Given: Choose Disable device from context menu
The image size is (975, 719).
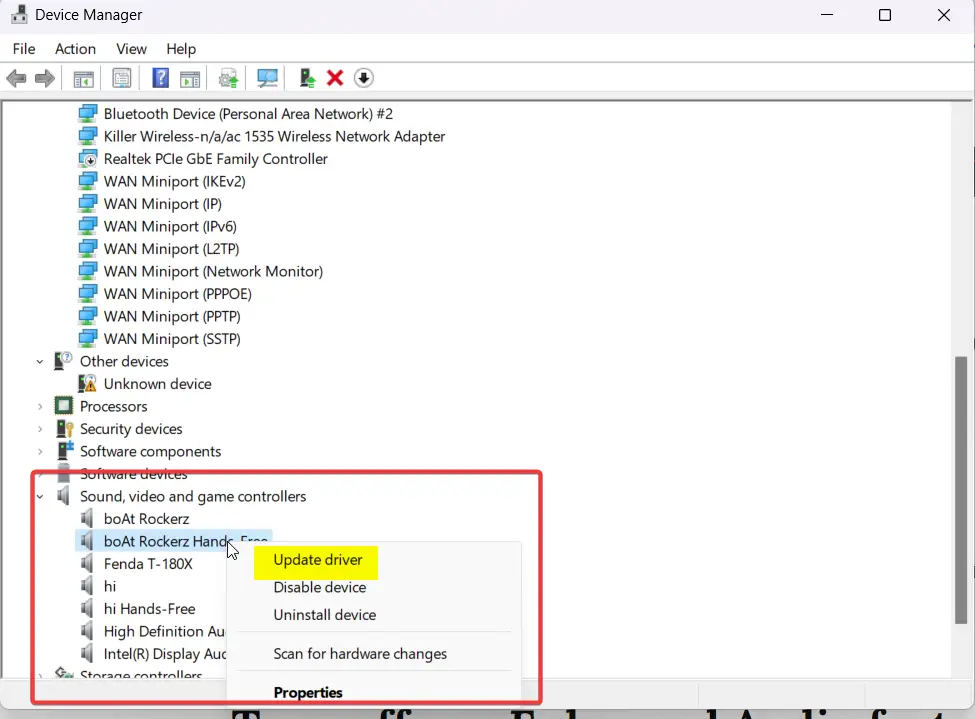Looking at the screenshot, I should 320,587.
